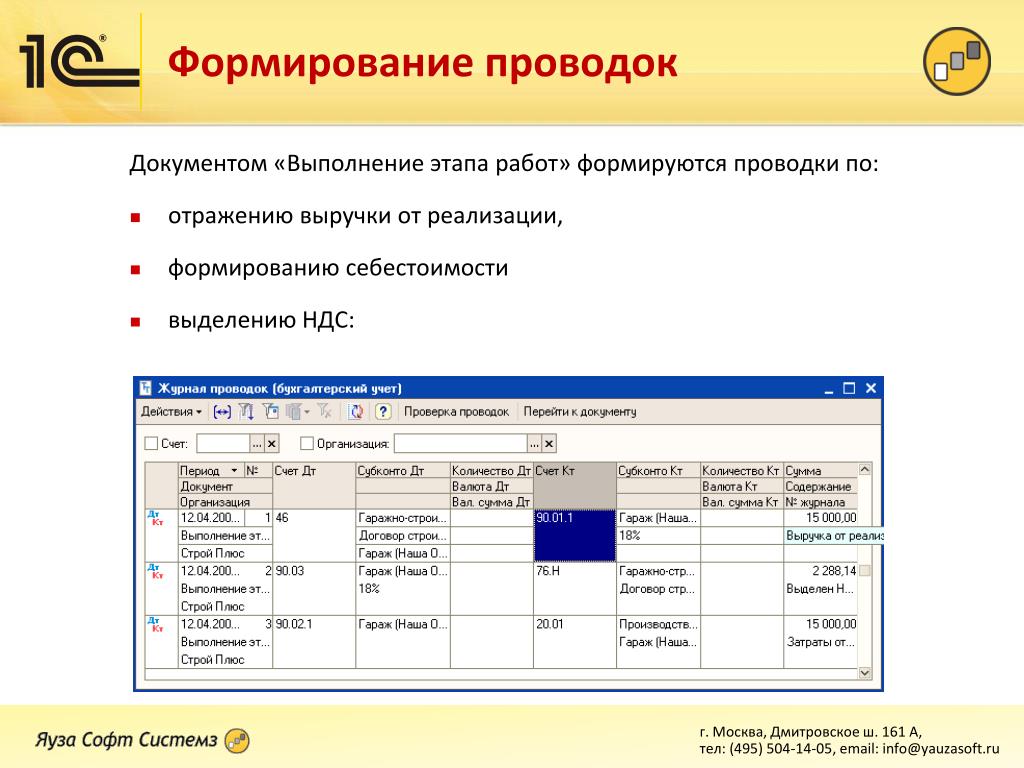The width and height of the screenshot is (1024, 768).
Task: Open the Счет selection ellipsis button
Action: coord(257,444)
